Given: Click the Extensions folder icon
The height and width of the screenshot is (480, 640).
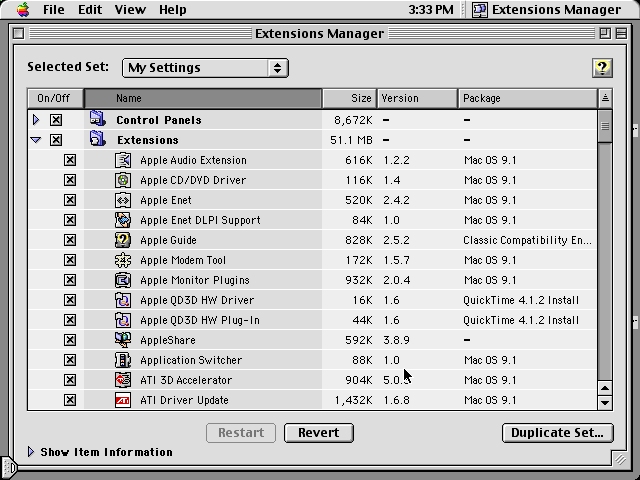Looking at the screenshot, I should [98, 139].
